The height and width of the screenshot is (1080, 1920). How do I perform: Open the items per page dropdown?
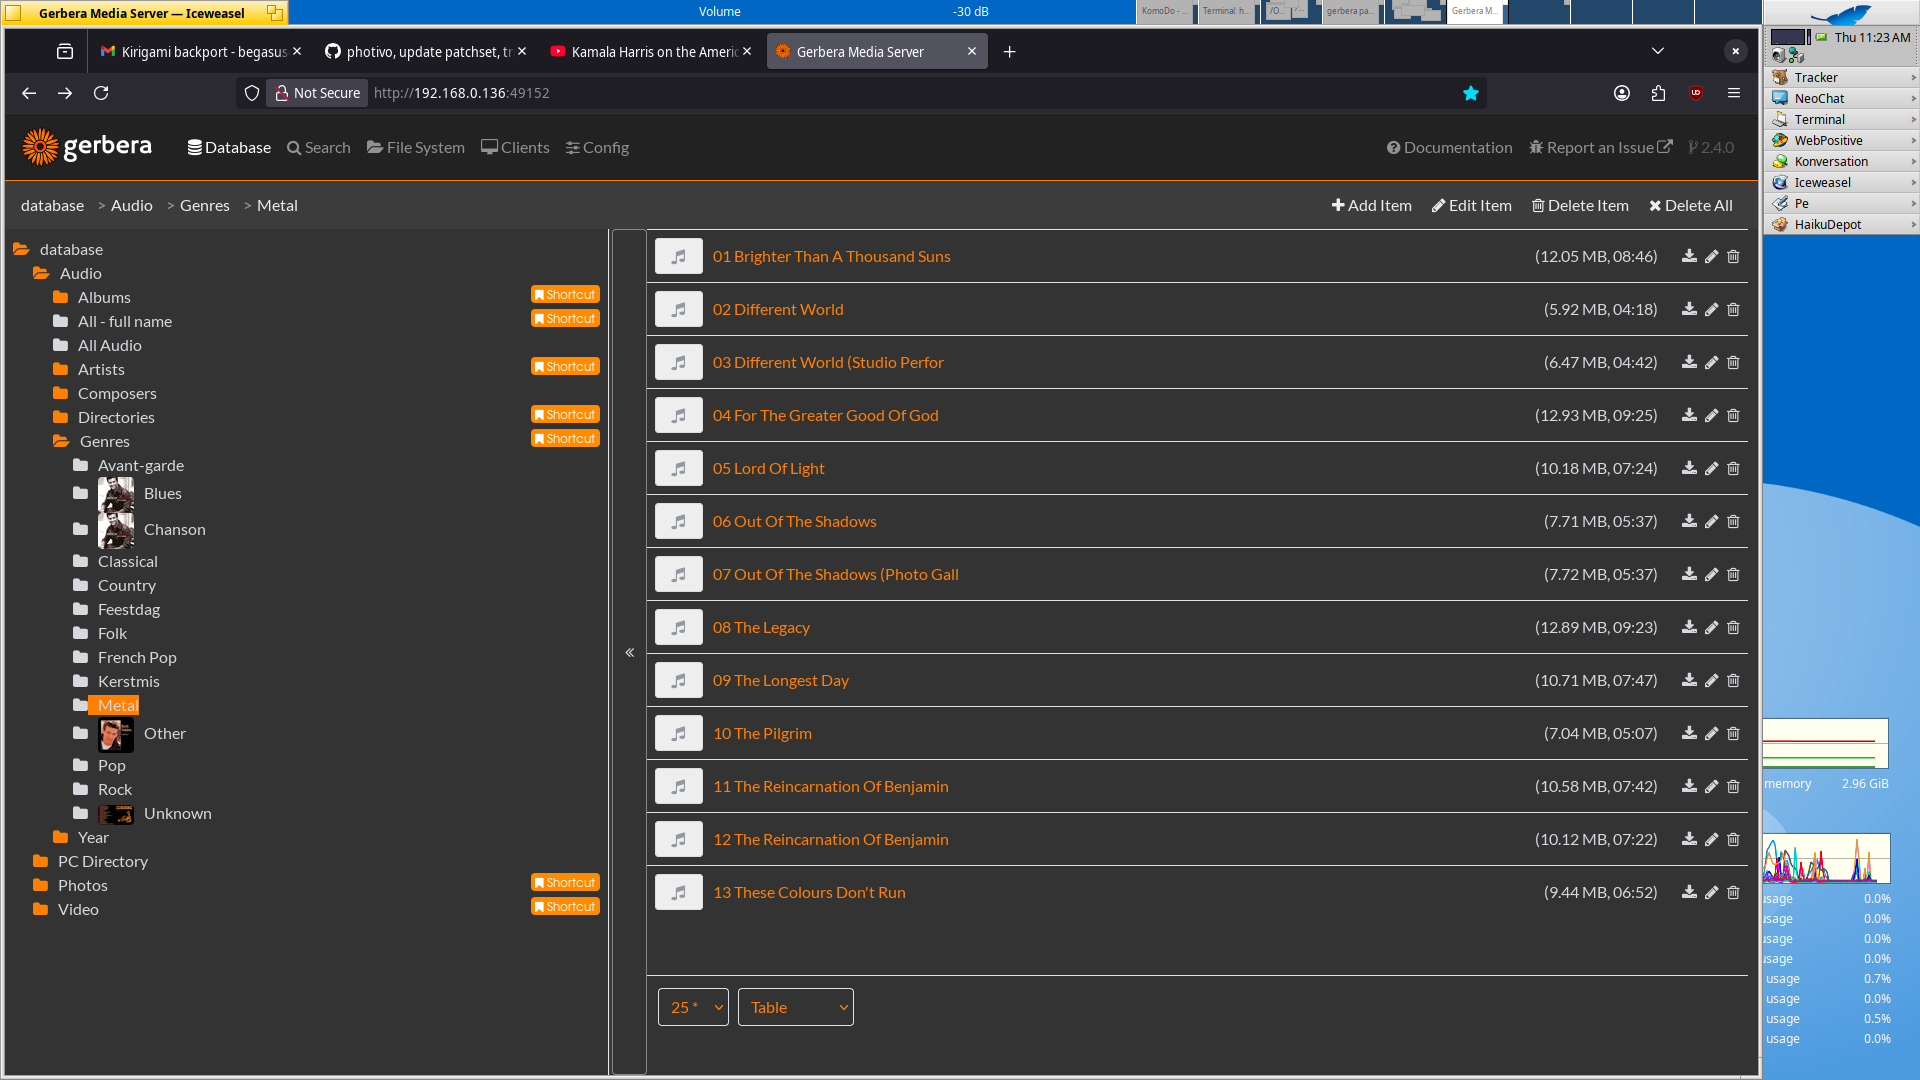click(693, 1008)
